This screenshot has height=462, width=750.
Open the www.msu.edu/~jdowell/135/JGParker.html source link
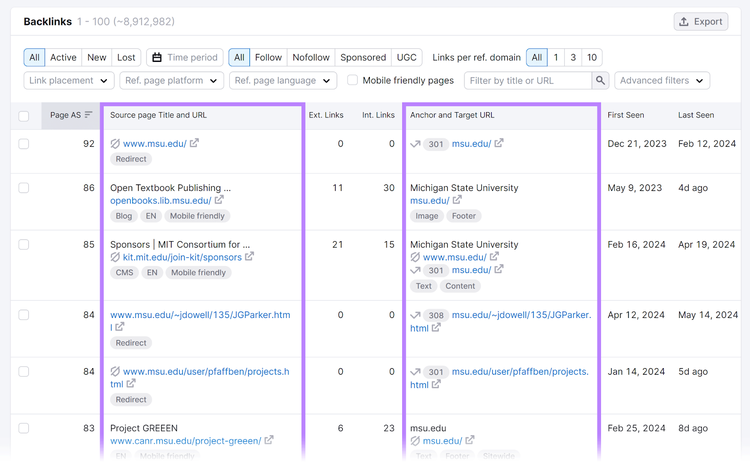click(x=200, y=320)
